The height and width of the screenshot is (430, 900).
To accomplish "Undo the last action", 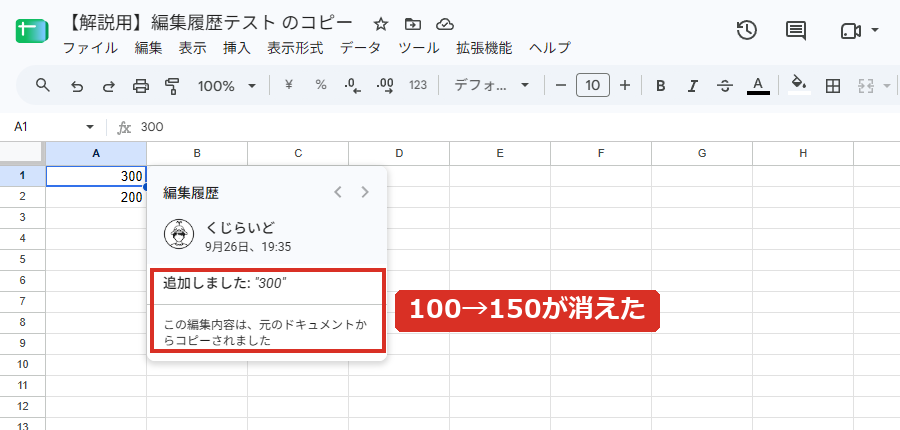I will 76,86.
